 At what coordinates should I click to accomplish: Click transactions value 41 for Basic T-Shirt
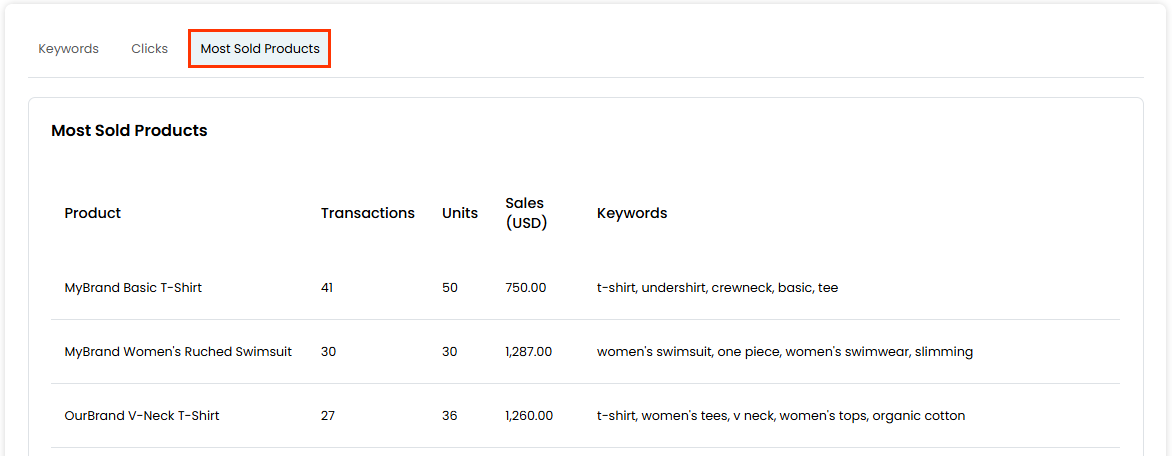point(327,288)
